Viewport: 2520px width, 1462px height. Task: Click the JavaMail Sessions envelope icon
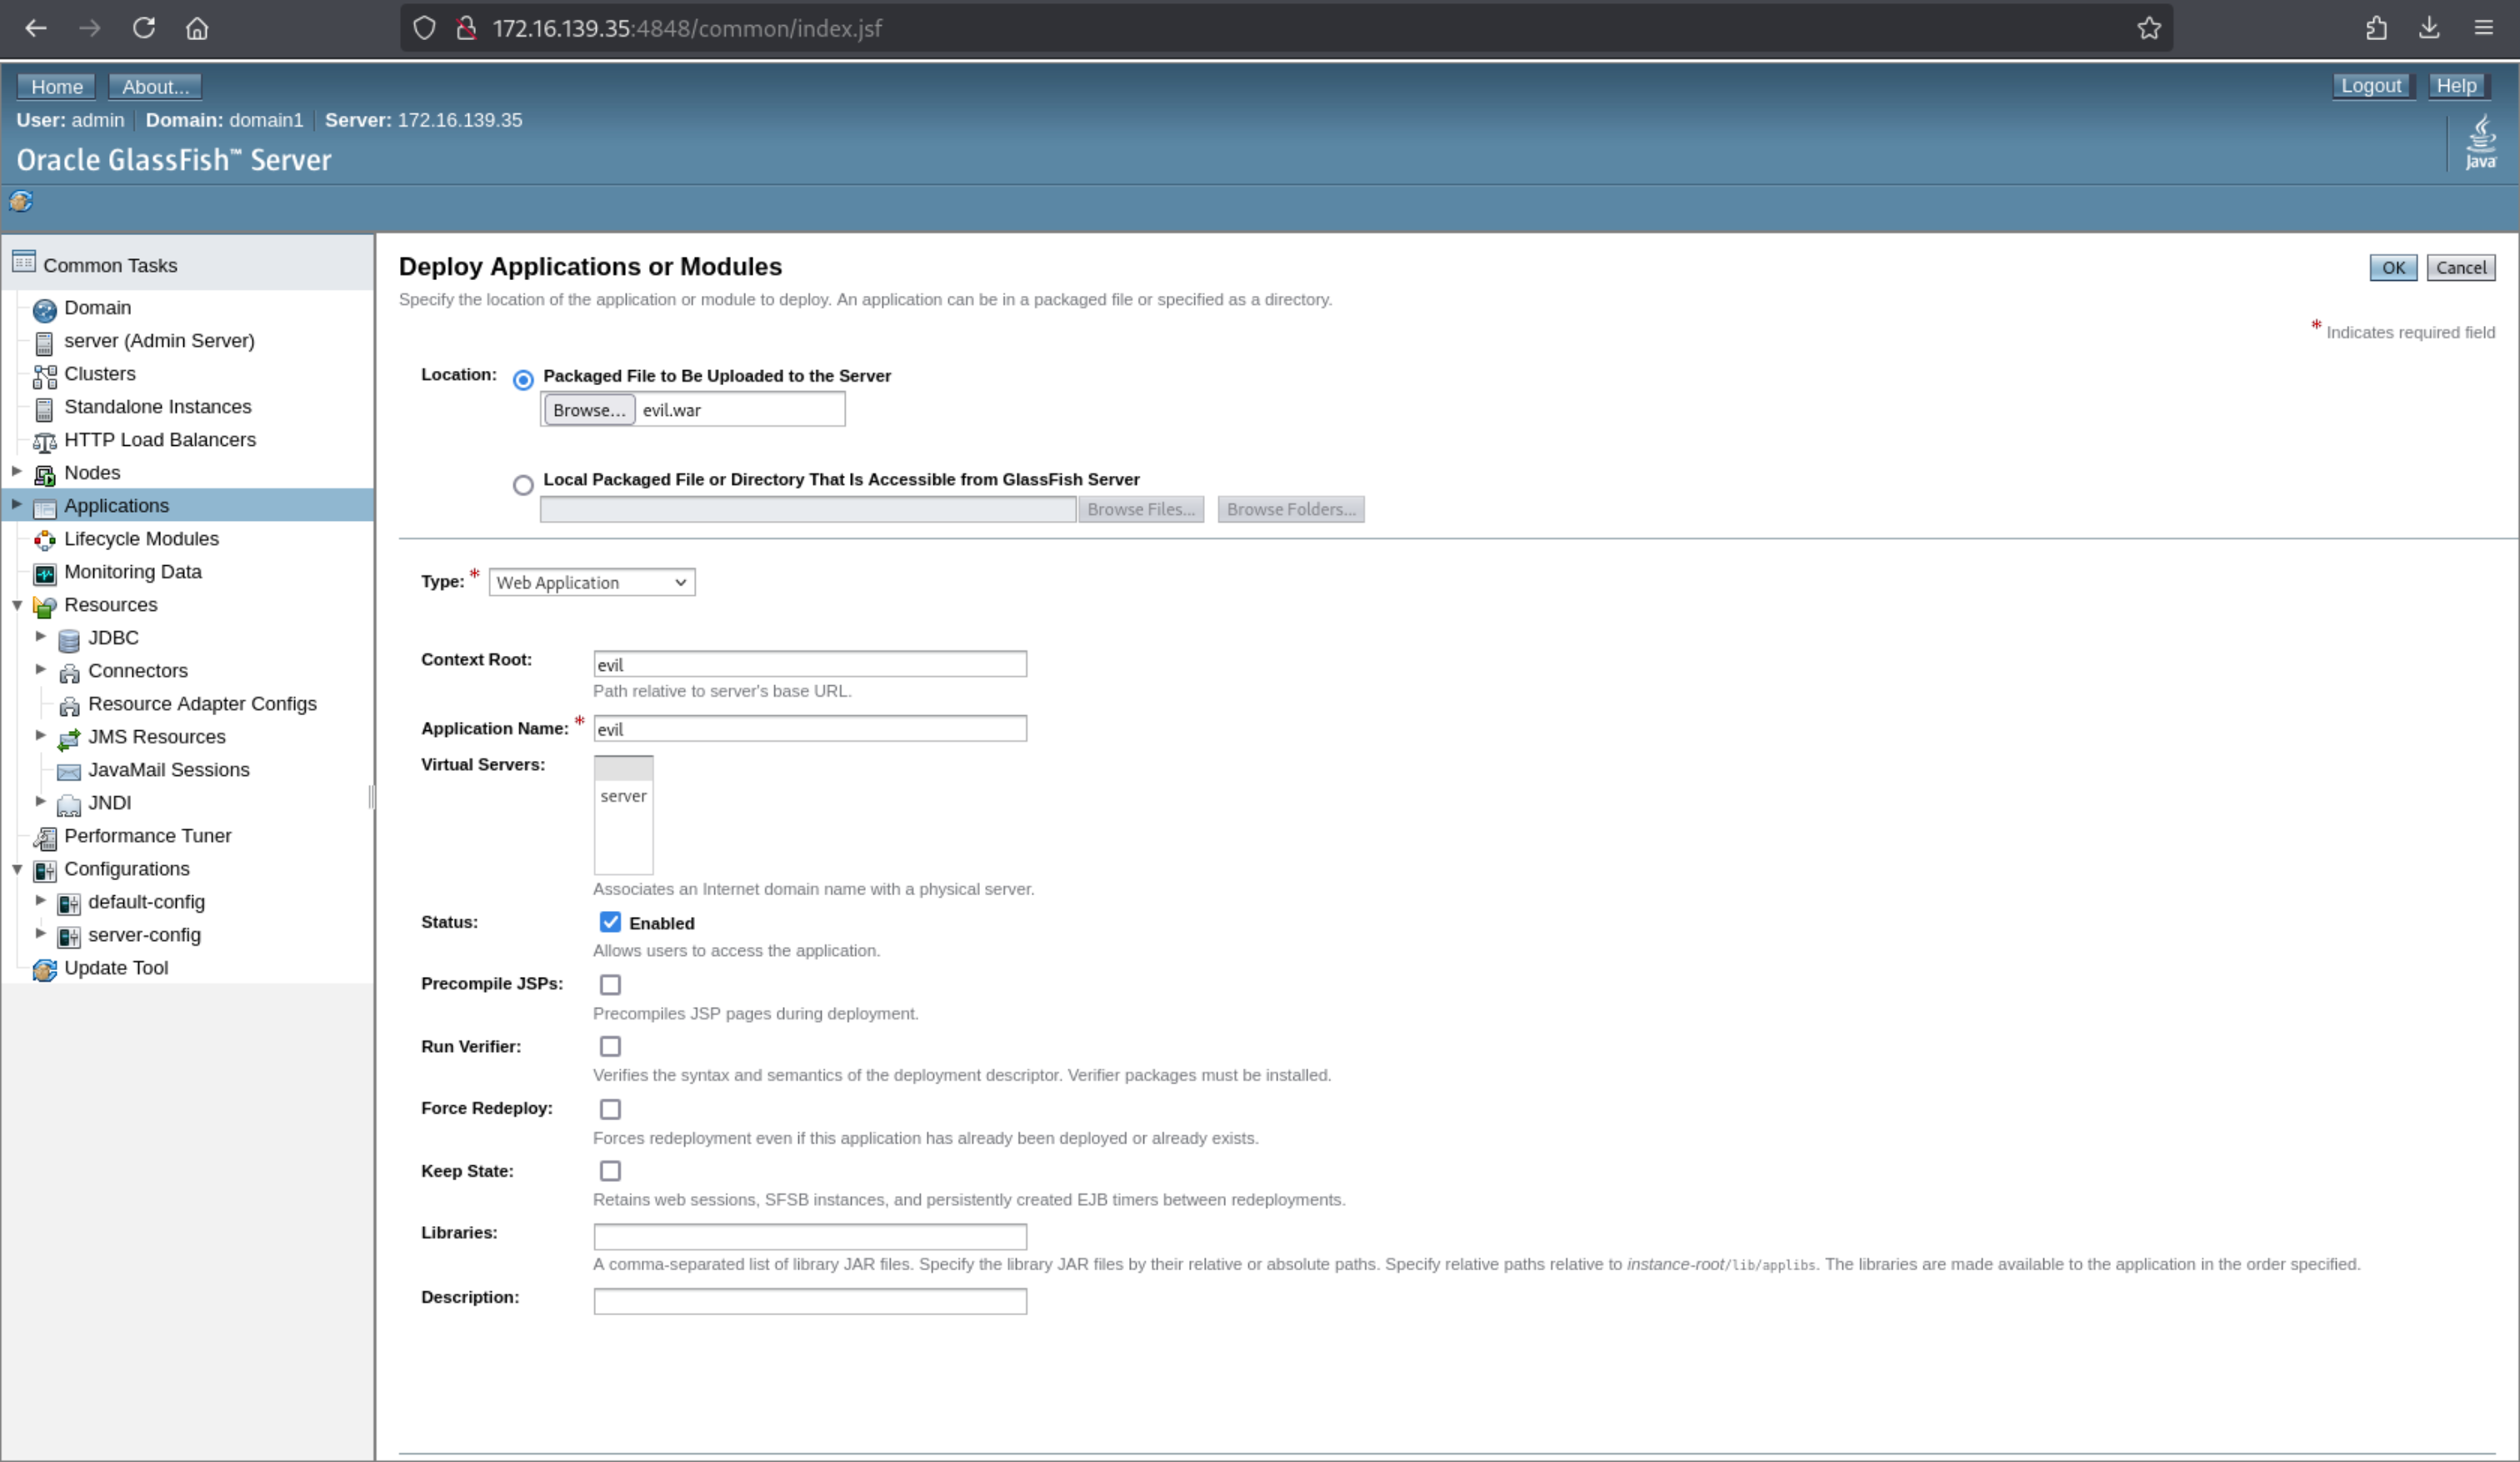click(x=68, y=772)
